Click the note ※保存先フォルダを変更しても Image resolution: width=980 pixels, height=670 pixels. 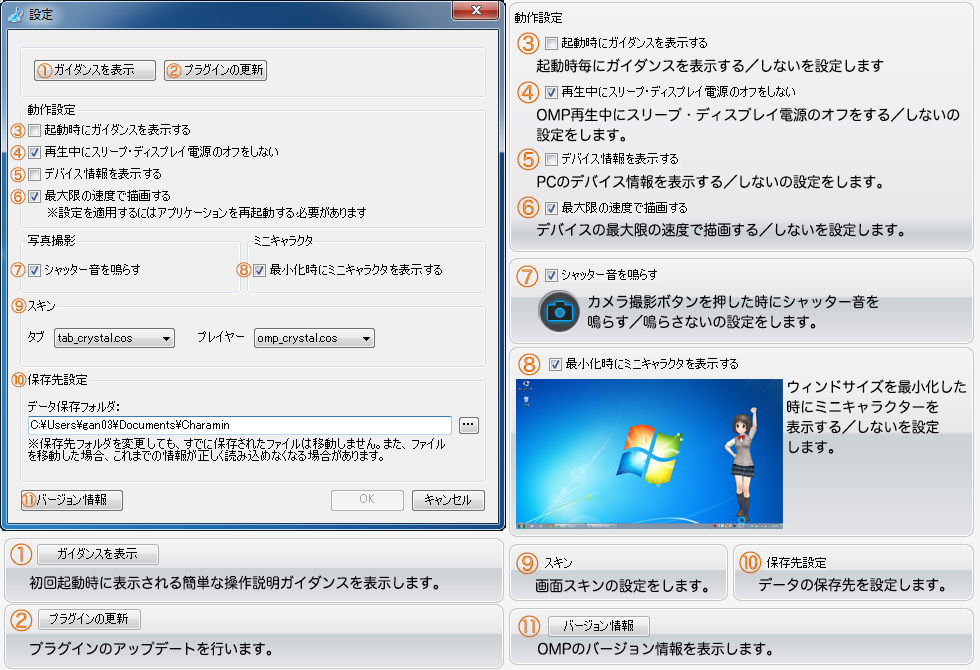pyautogui.click(x=236, y=450)
